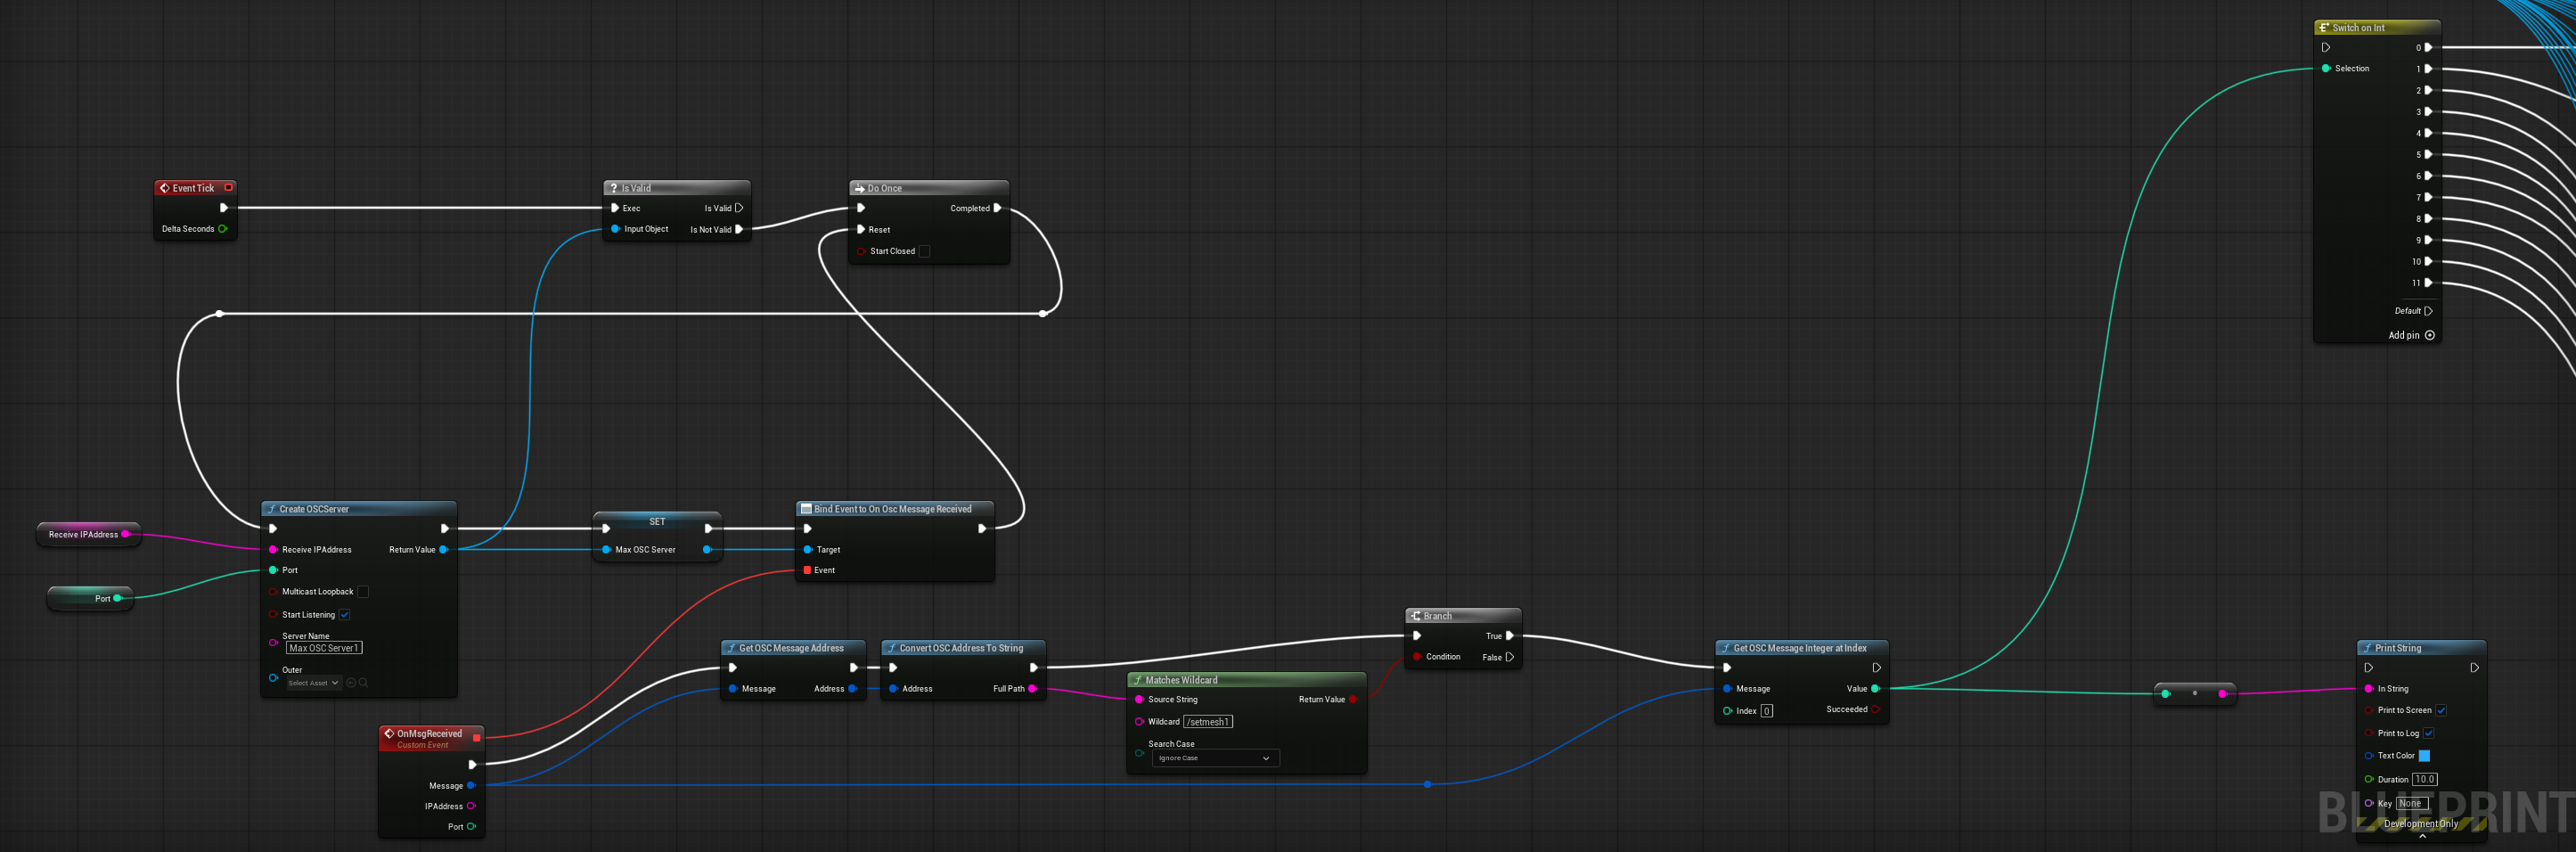The height and width of the screenshot is (852, 2576).
Task: Toggle the Print to Screen checkbox
Action: [2440, 711]
